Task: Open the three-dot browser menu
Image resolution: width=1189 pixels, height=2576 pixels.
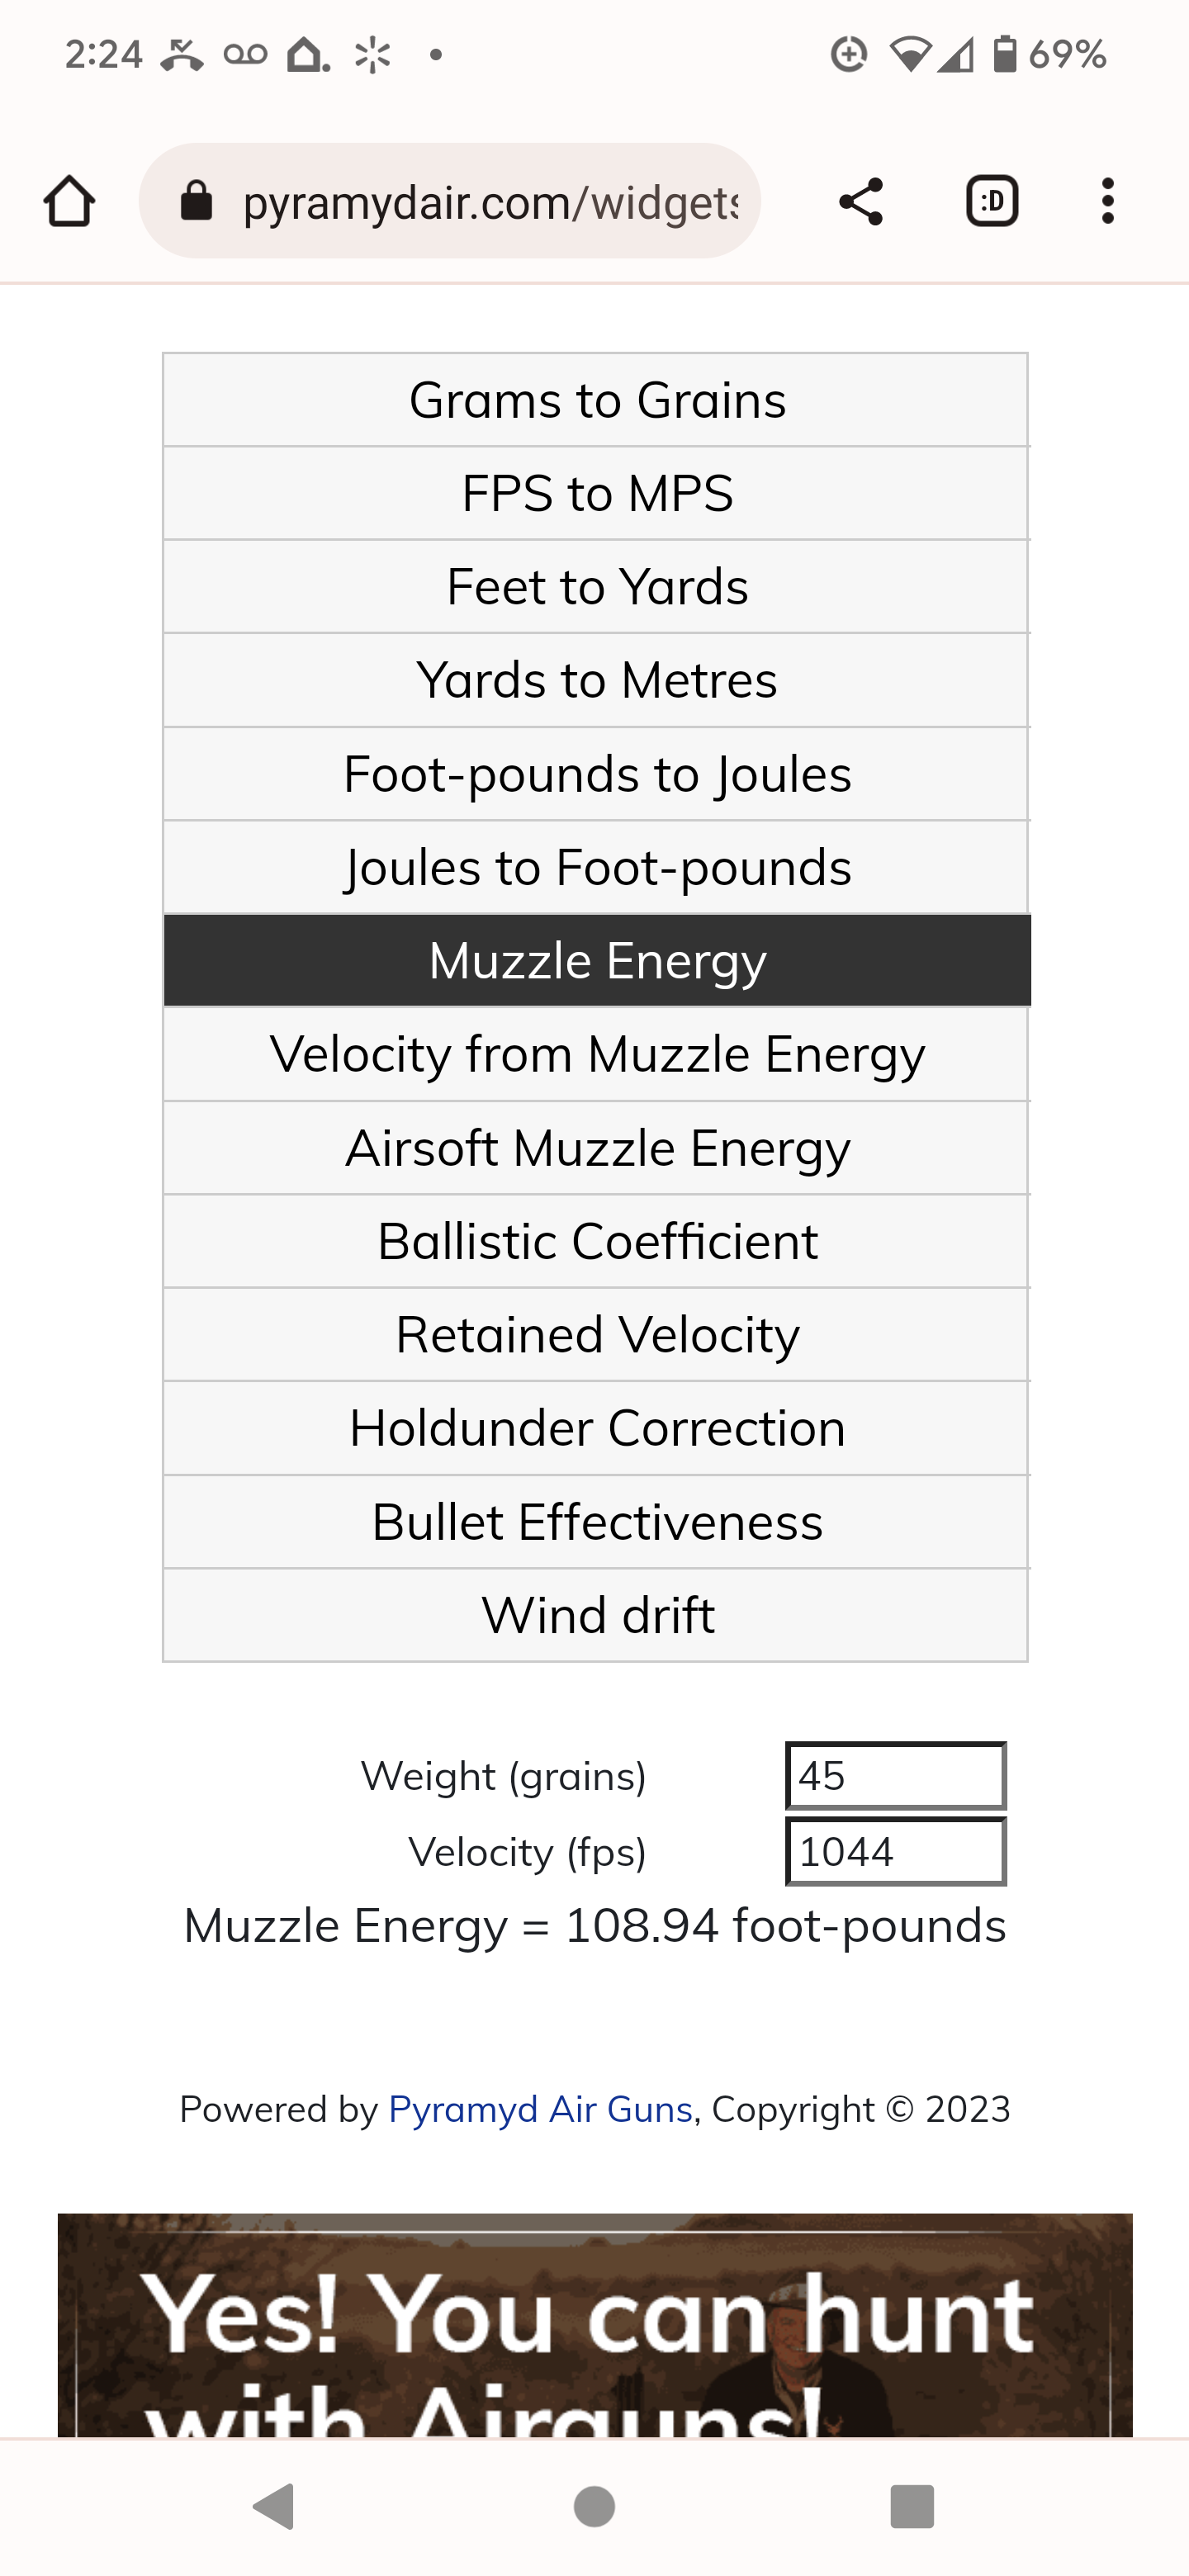Action: point(1107,201)
